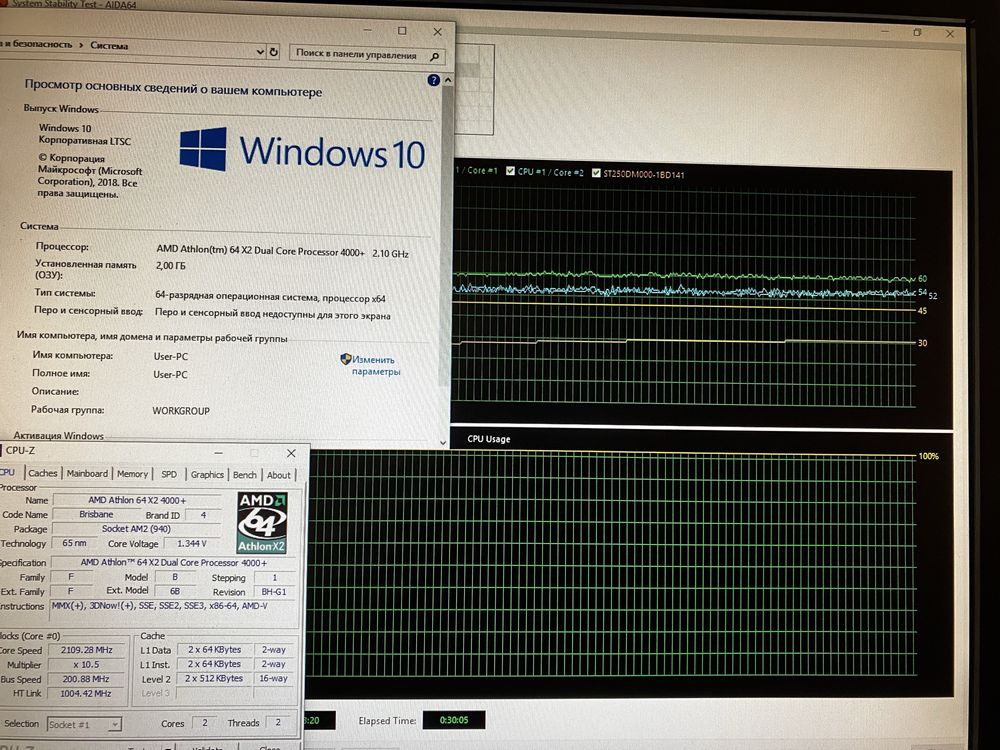The width and height of the screenshot is (1000, 750).
Task: Select the Bench tab in CPU-Z
Action: coord(245,475)
